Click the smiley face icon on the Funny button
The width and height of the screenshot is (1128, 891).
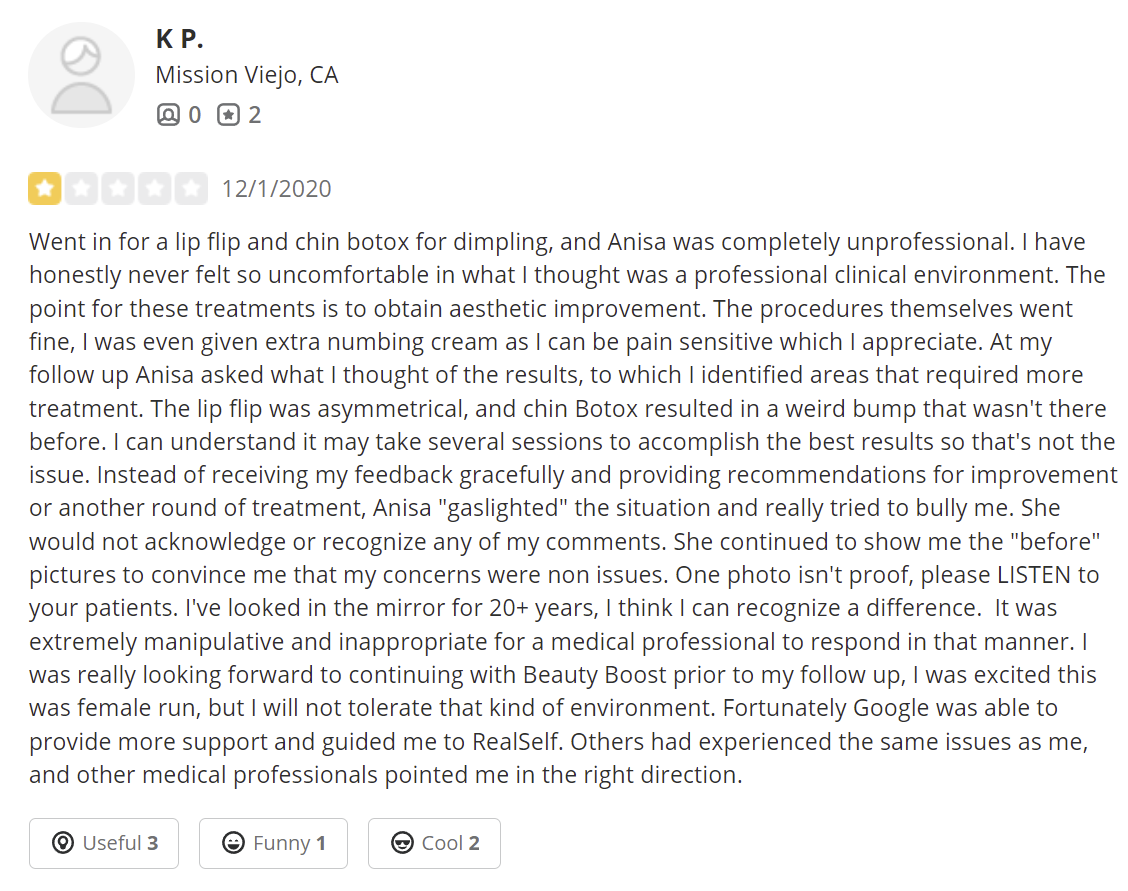(x=233, y=843)
